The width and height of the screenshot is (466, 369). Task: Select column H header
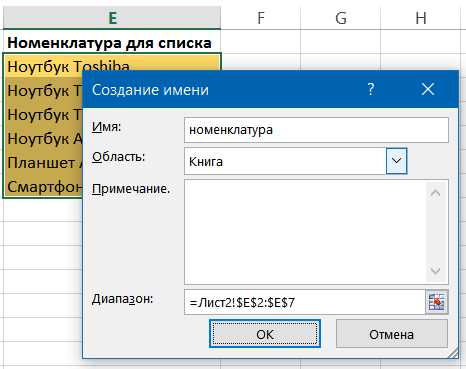(x=421, y=17)
